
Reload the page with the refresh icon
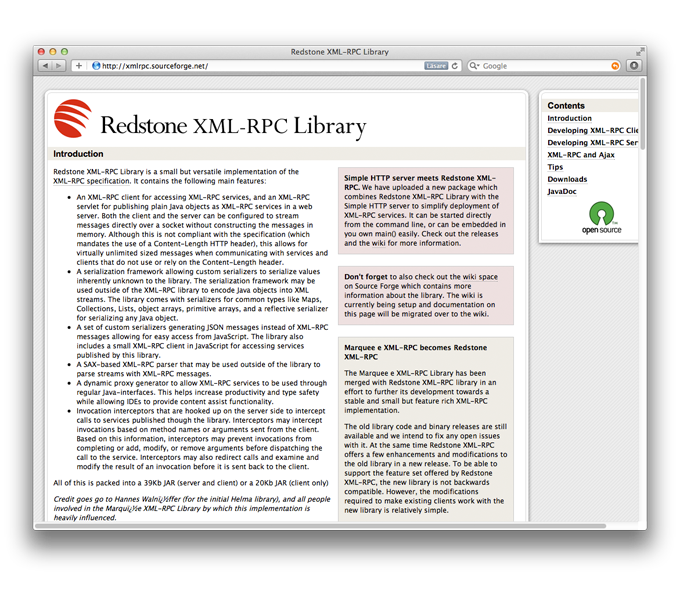pos(454,65)
